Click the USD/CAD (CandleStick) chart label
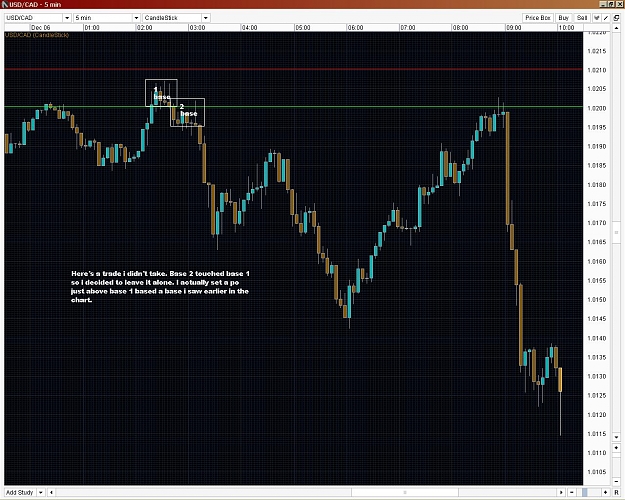625x500 pixels. [37, 35]
